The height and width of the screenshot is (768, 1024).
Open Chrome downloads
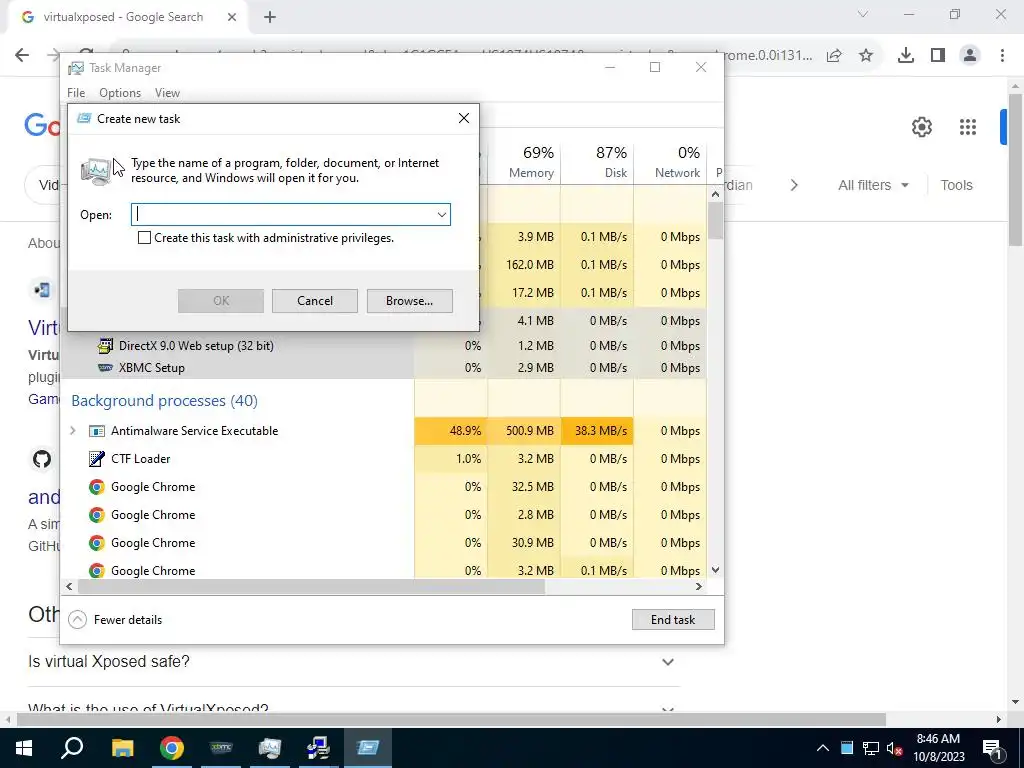pos(906,56)
